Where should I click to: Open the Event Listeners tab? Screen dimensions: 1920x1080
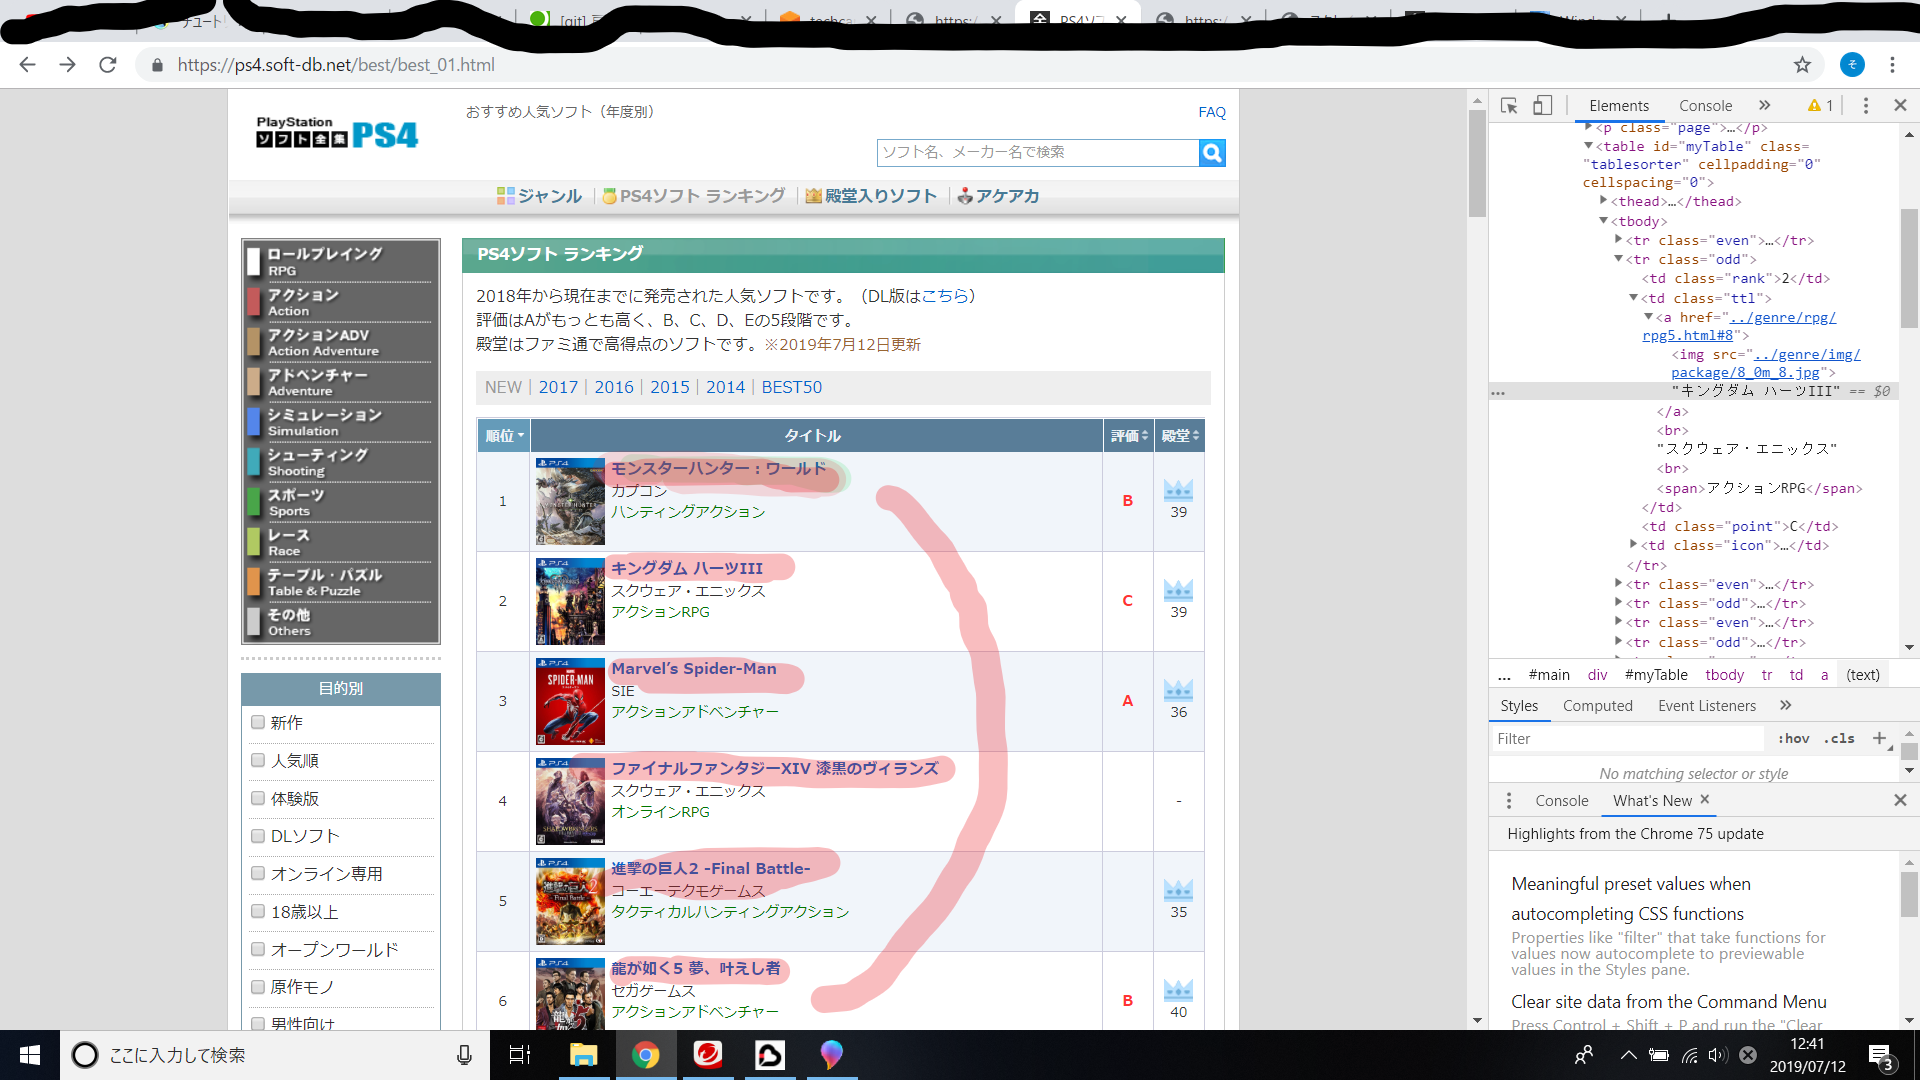tap(1707, 706)
